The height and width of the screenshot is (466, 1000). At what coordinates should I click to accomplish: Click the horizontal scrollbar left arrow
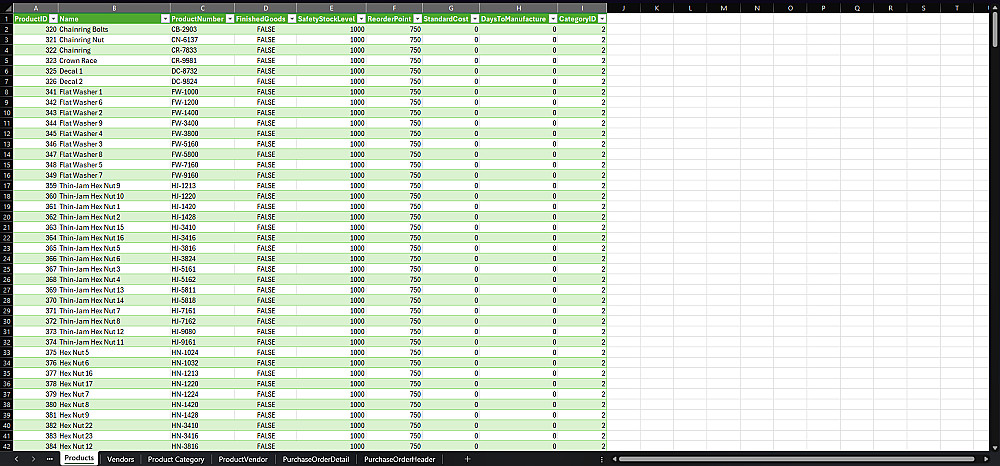(x=614, y=459)
